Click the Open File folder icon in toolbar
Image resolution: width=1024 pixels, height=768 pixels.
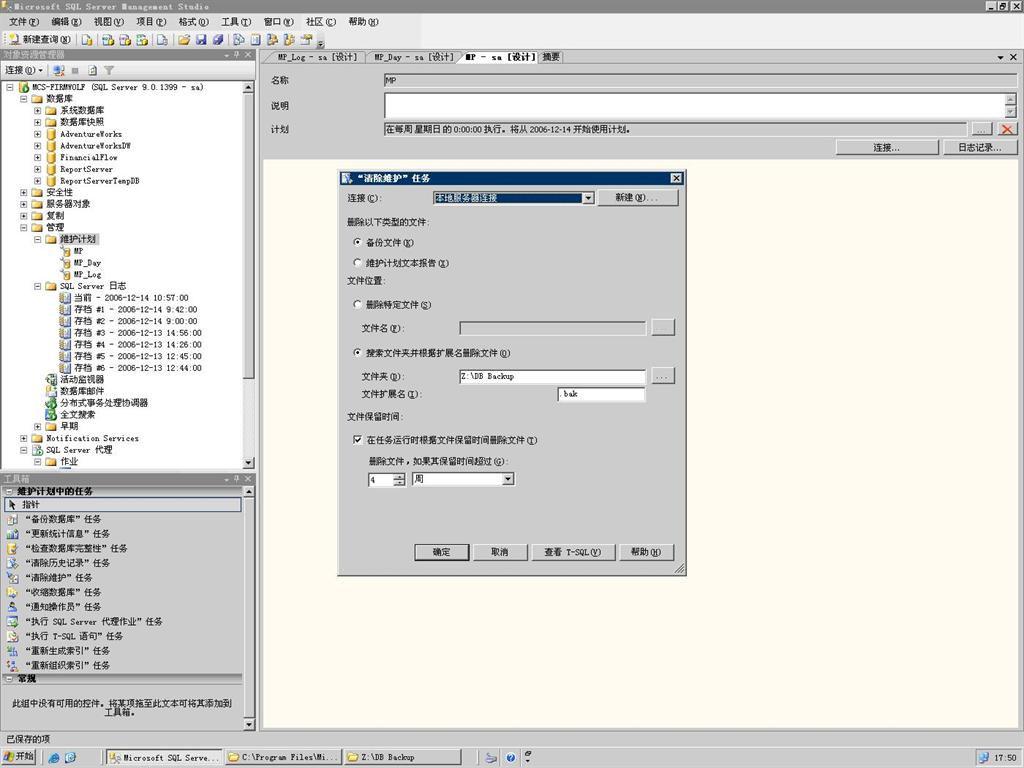pos(184,40)
